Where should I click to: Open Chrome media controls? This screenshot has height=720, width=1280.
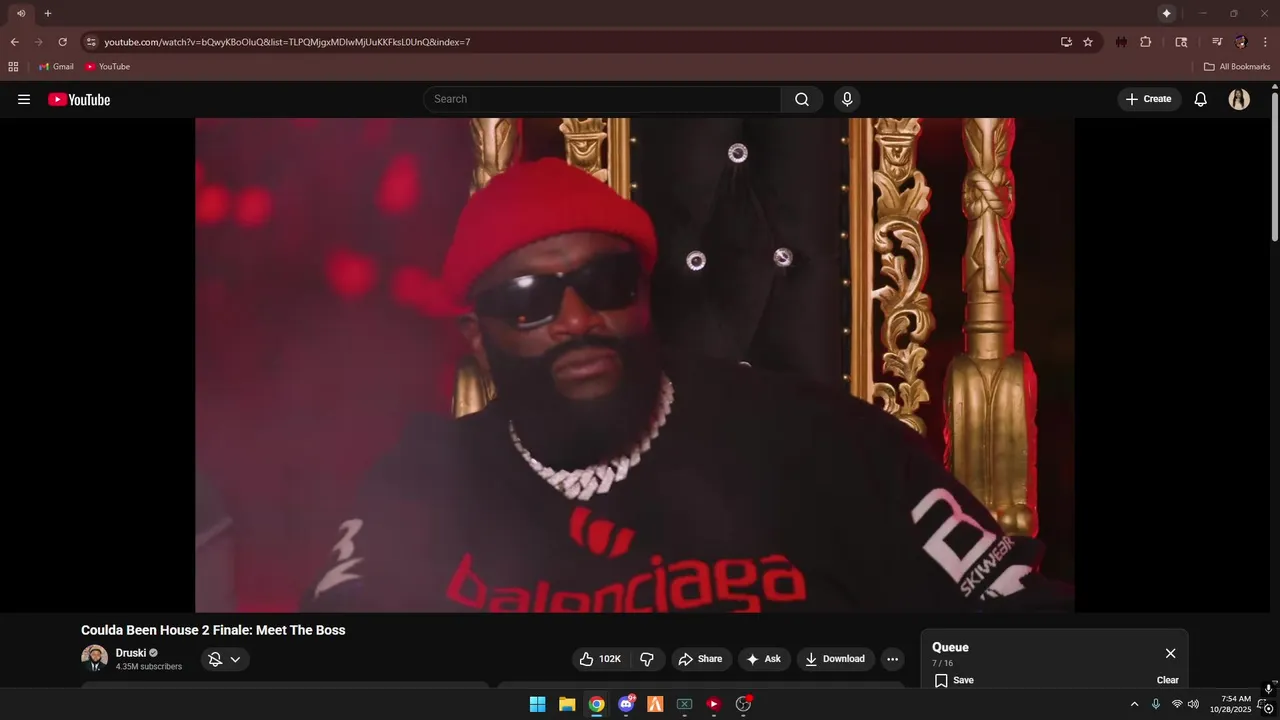[x=1217, y=42]
